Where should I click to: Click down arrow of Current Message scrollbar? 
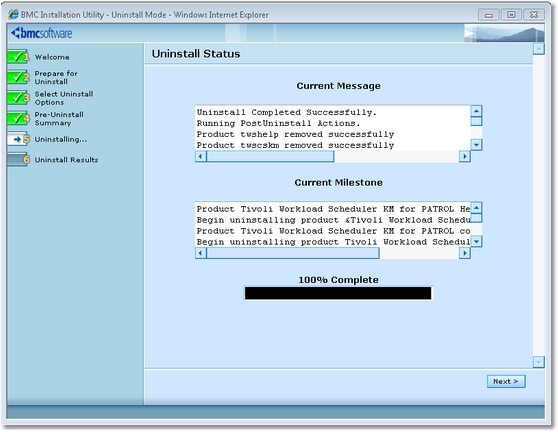(x=476, y=144)
